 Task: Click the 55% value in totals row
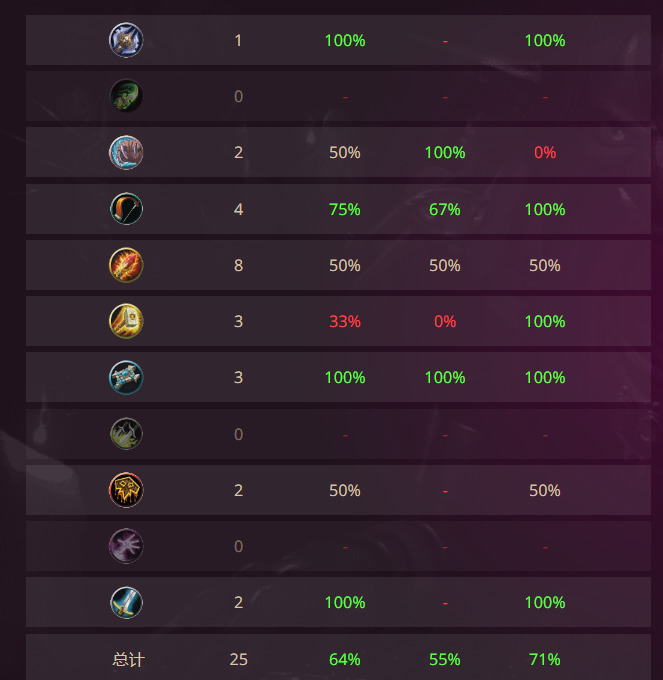tap(445, 659)
